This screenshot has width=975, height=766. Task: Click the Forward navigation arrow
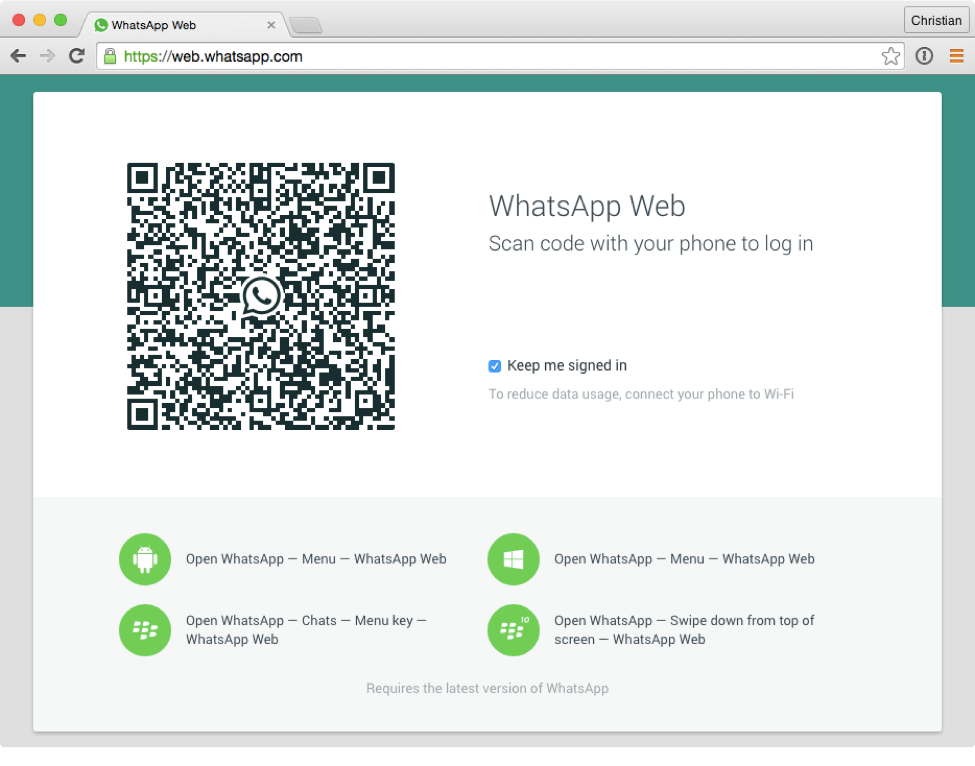[x=47, y=56]
